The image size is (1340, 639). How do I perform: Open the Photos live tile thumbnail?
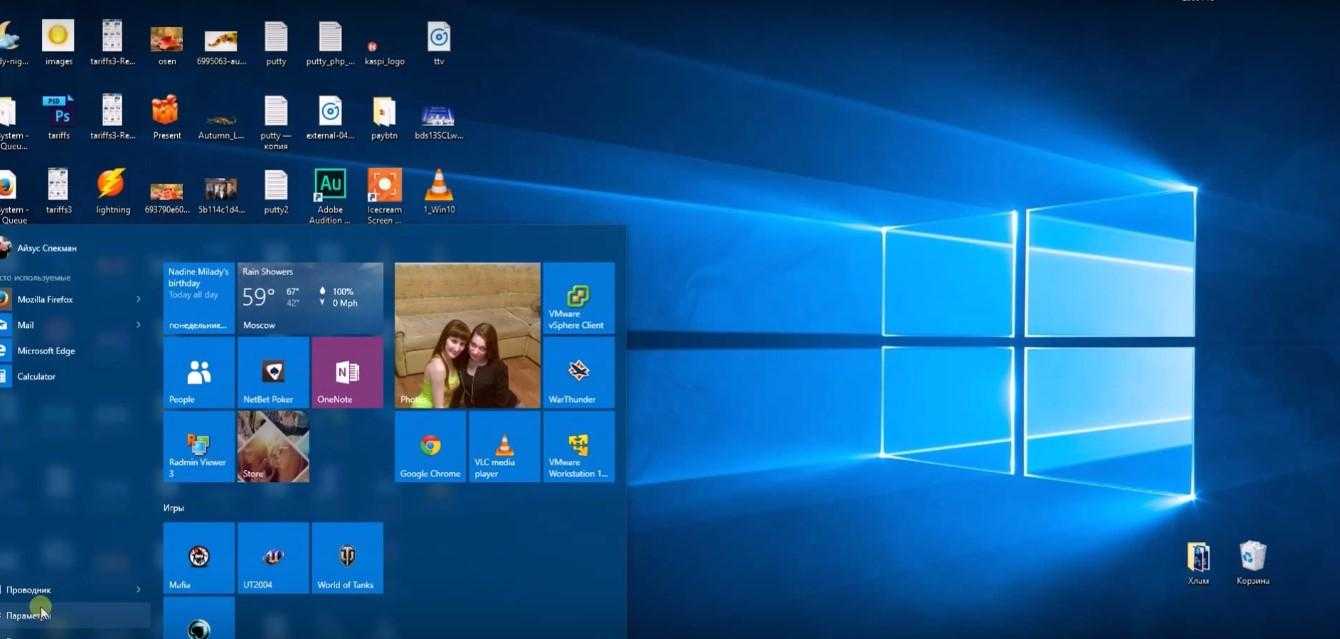[467, 335]
